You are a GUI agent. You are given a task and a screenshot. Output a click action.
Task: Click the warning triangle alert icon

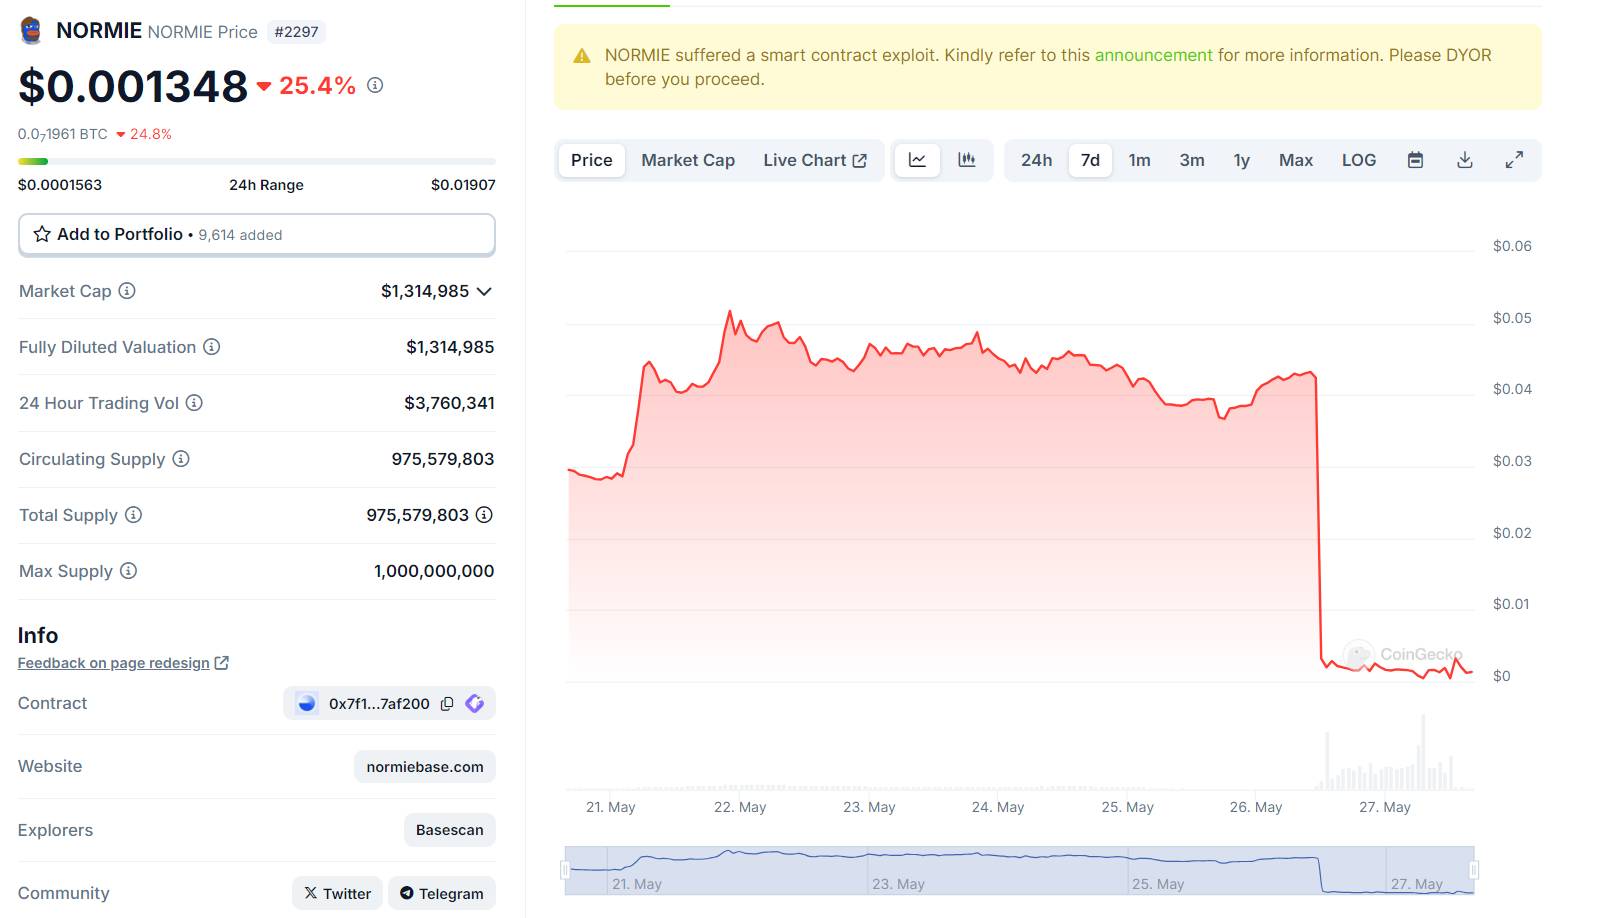coord(582,56)
